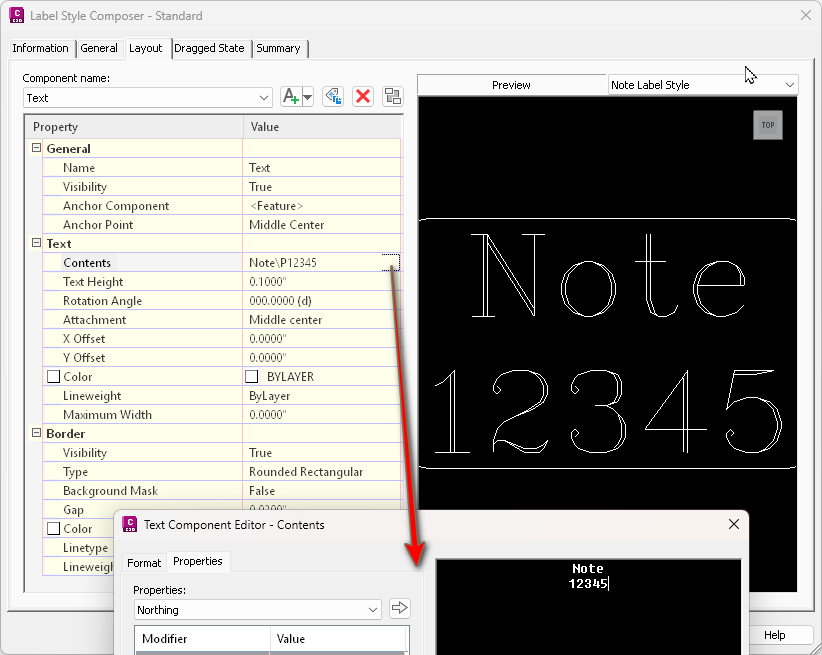Click the Type value Rounded Rectangular
Image resolution: width=822 pixels, height=655 pixels.
click(322, 472)
